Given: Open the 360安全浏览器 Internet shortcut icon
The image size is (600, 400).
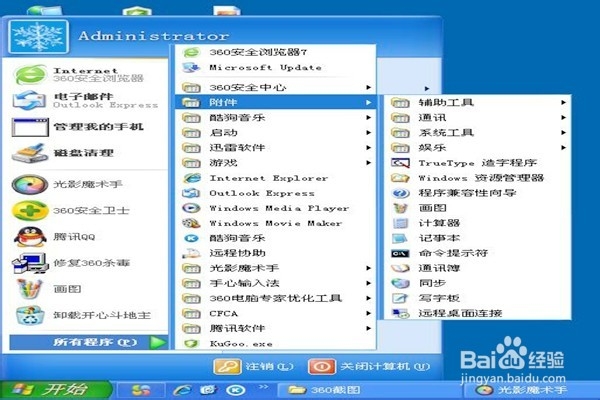Looking at the screenshot, I should coord(31,74).
